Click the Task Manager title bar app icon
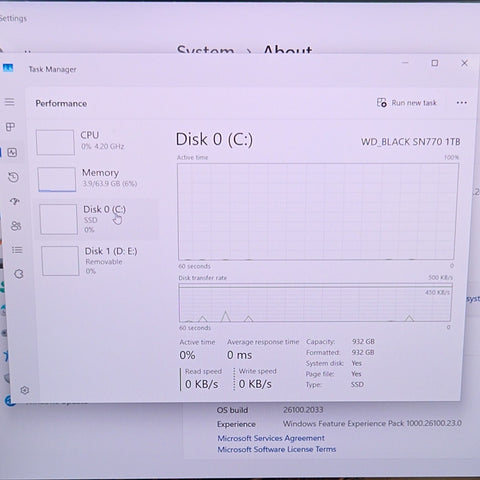Screen dimensions: 480x480 coord(8,68)
